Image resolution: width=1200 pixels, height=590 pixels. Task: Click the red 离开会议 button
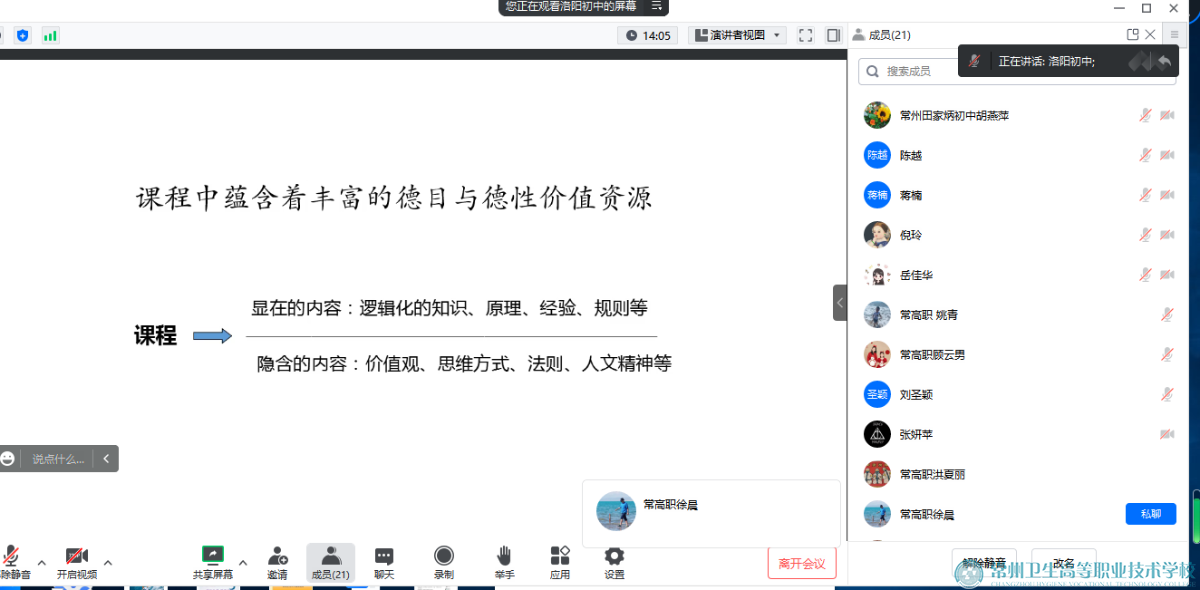click(801, 563)
